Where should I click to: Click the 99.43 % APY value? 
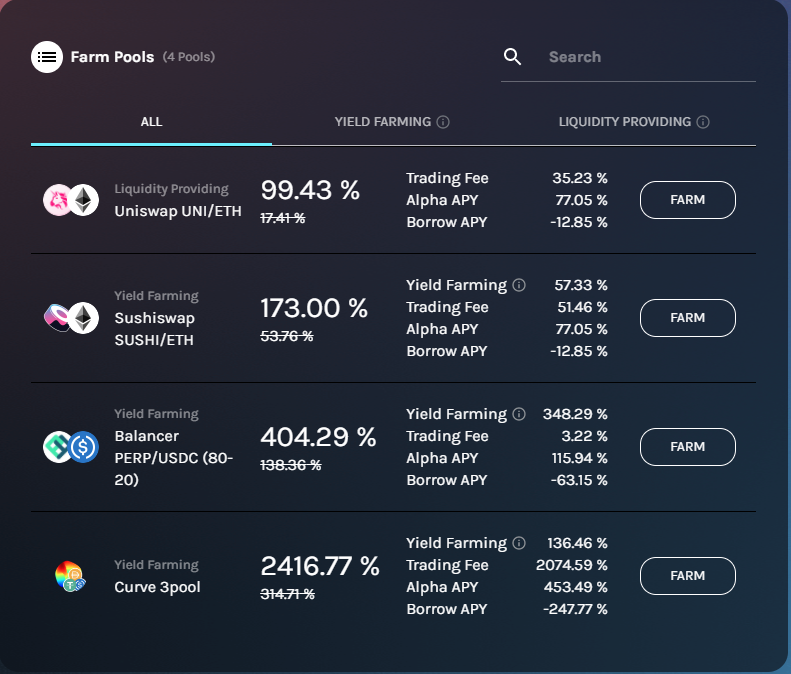(x=310, y=190)
